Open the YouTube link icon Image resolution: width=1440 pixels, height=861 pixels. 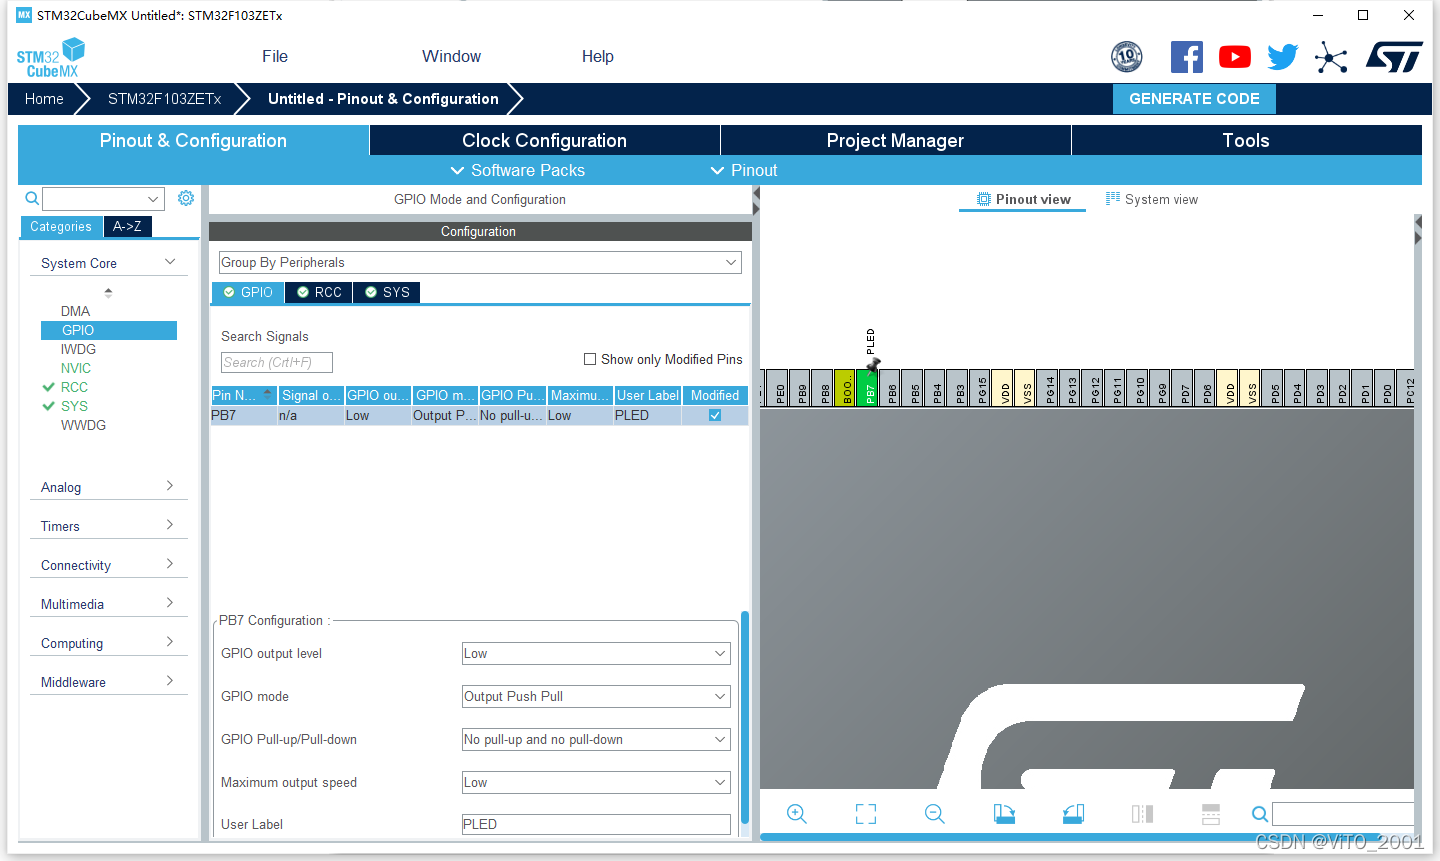(x=1235, y=57)
